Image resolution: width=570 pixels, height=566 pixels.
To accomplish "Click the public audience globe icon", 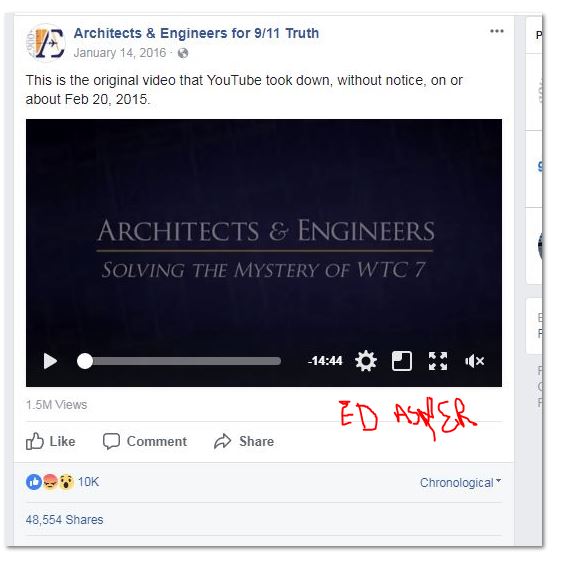I will tap(183, 53).
